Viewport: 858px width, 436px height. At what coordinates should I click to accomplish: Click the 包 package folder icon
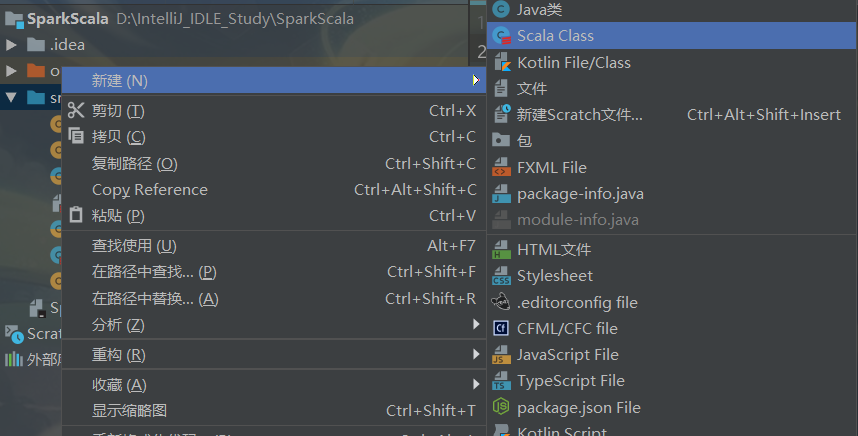tap(501, 140)
